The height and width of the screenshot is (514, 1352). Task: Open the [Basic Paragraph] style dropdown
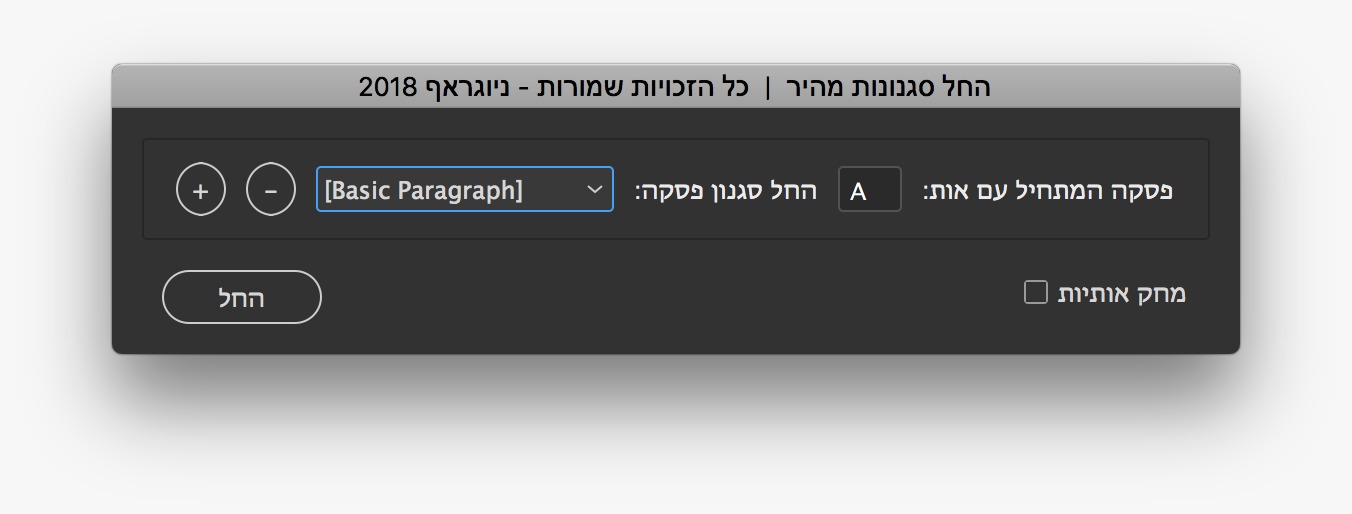click(x=464, y=189)
